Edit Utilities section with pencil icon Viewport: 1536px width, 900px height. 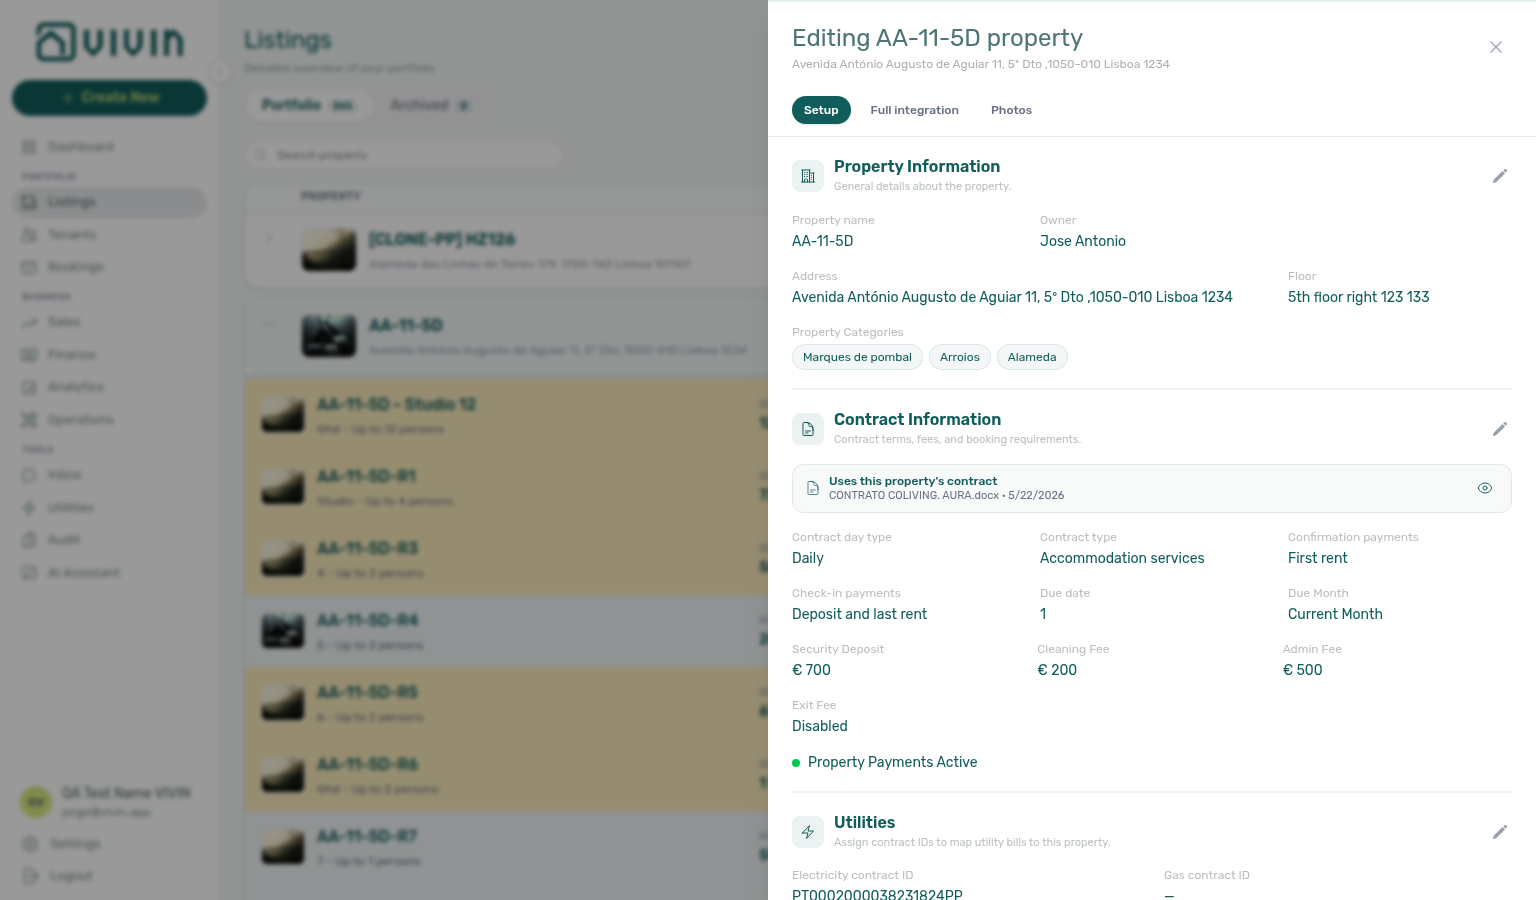[x=1499, y=832]
